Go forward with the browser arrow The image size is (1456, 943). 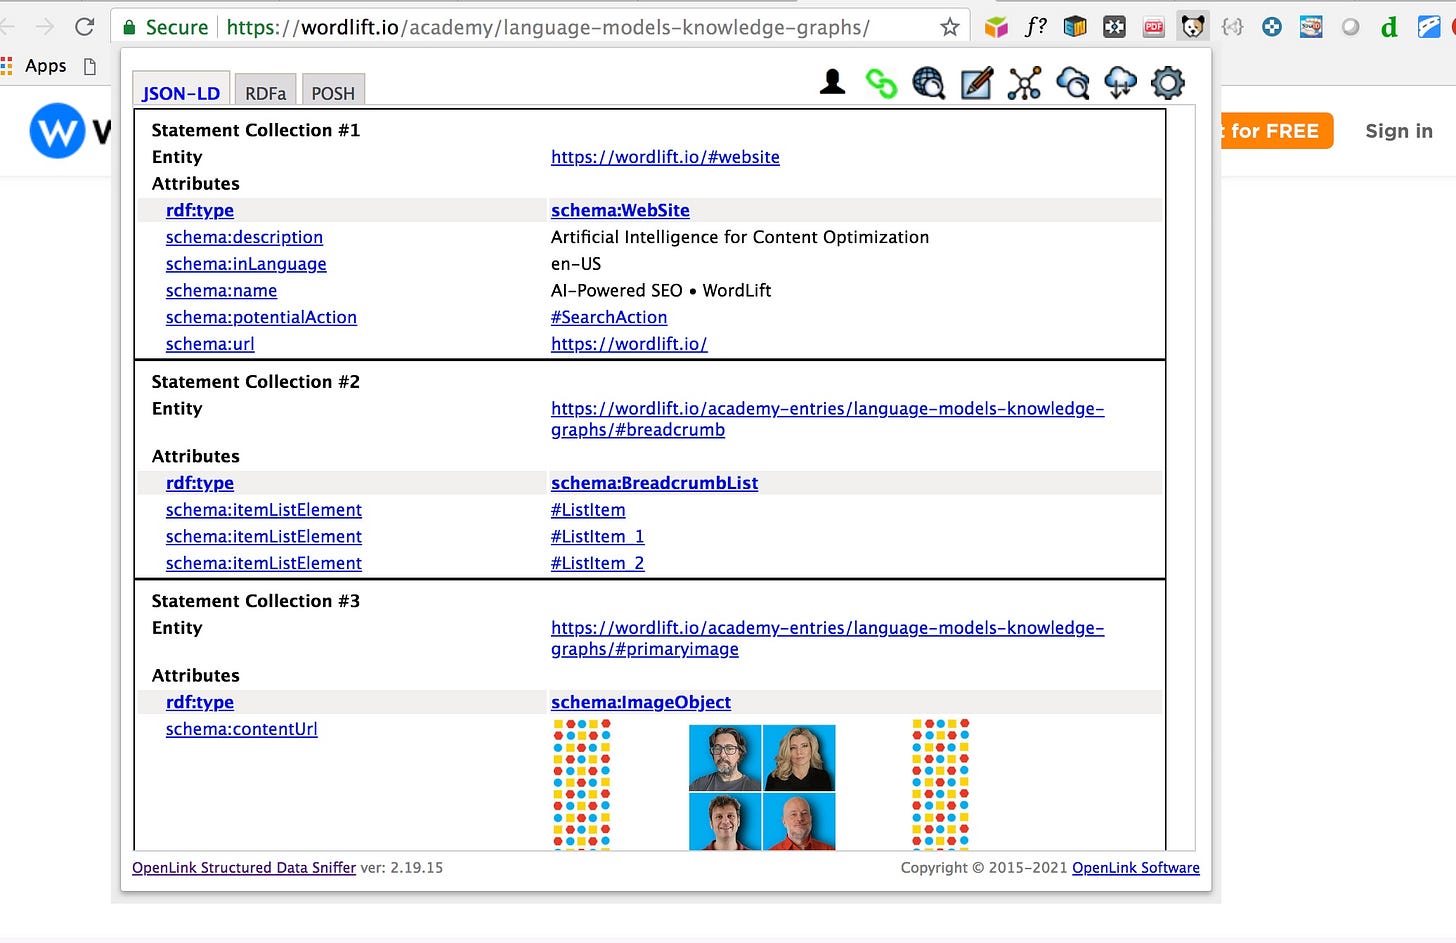coord(45,27)
